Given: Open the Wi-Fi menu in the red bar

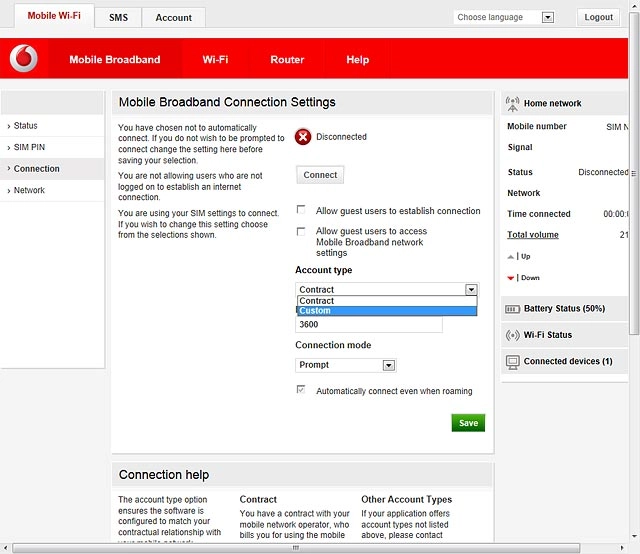Looking at the screenshot, I should click(x=215, y=60).
